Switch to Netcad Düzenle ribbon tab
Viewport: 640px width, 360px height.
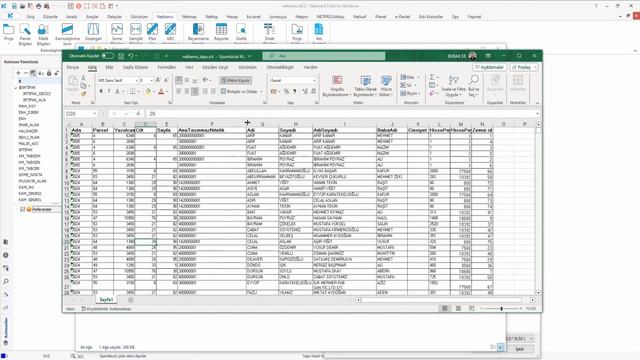coord(50,17)
